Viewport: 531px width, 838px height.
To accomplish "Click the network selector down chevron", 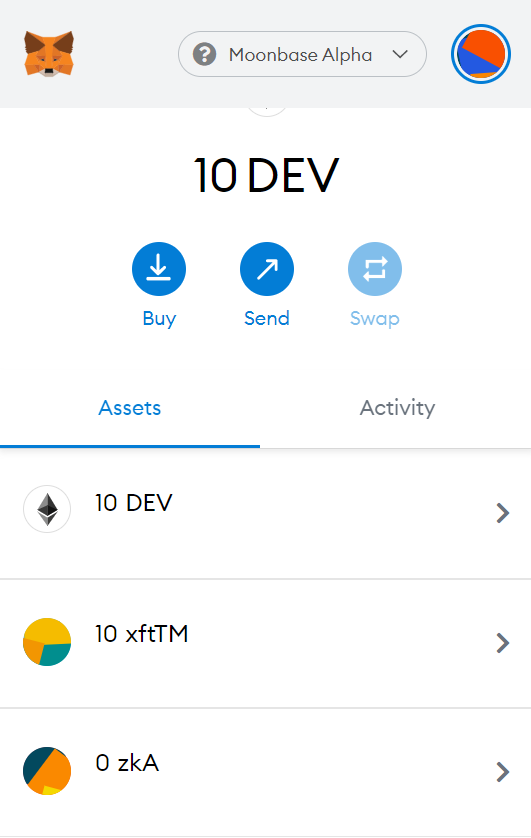I will tap(400, 54).
